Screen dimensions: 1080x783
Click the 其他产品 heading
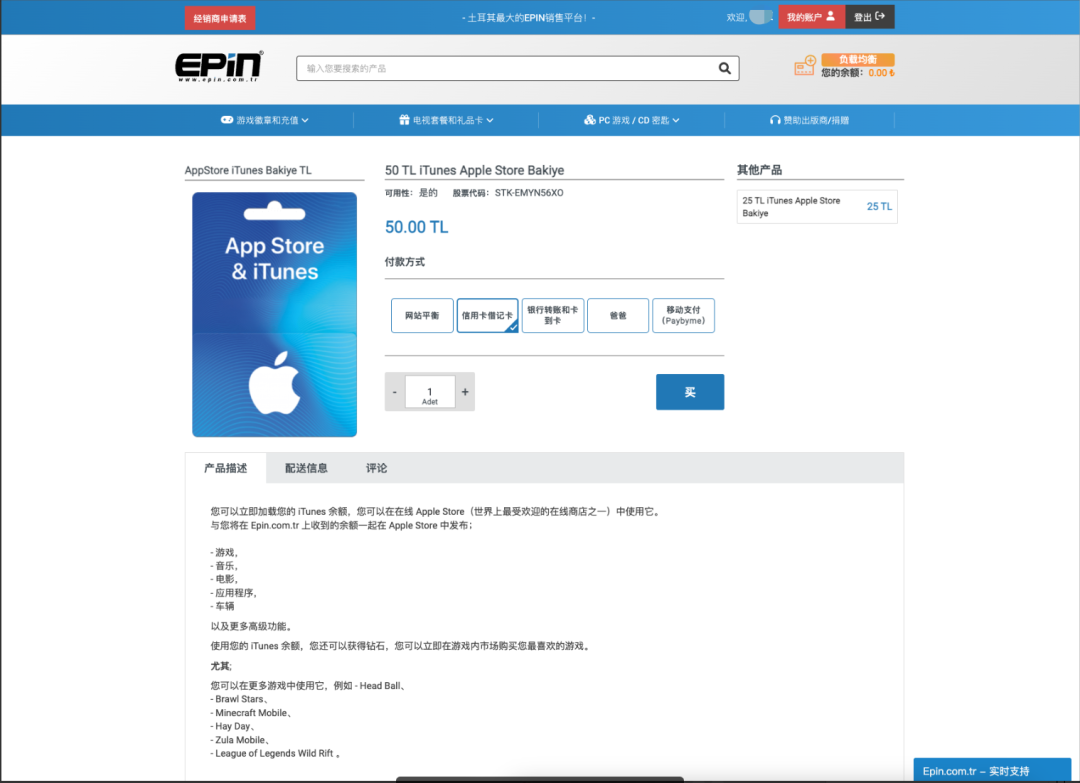[759, 169]
